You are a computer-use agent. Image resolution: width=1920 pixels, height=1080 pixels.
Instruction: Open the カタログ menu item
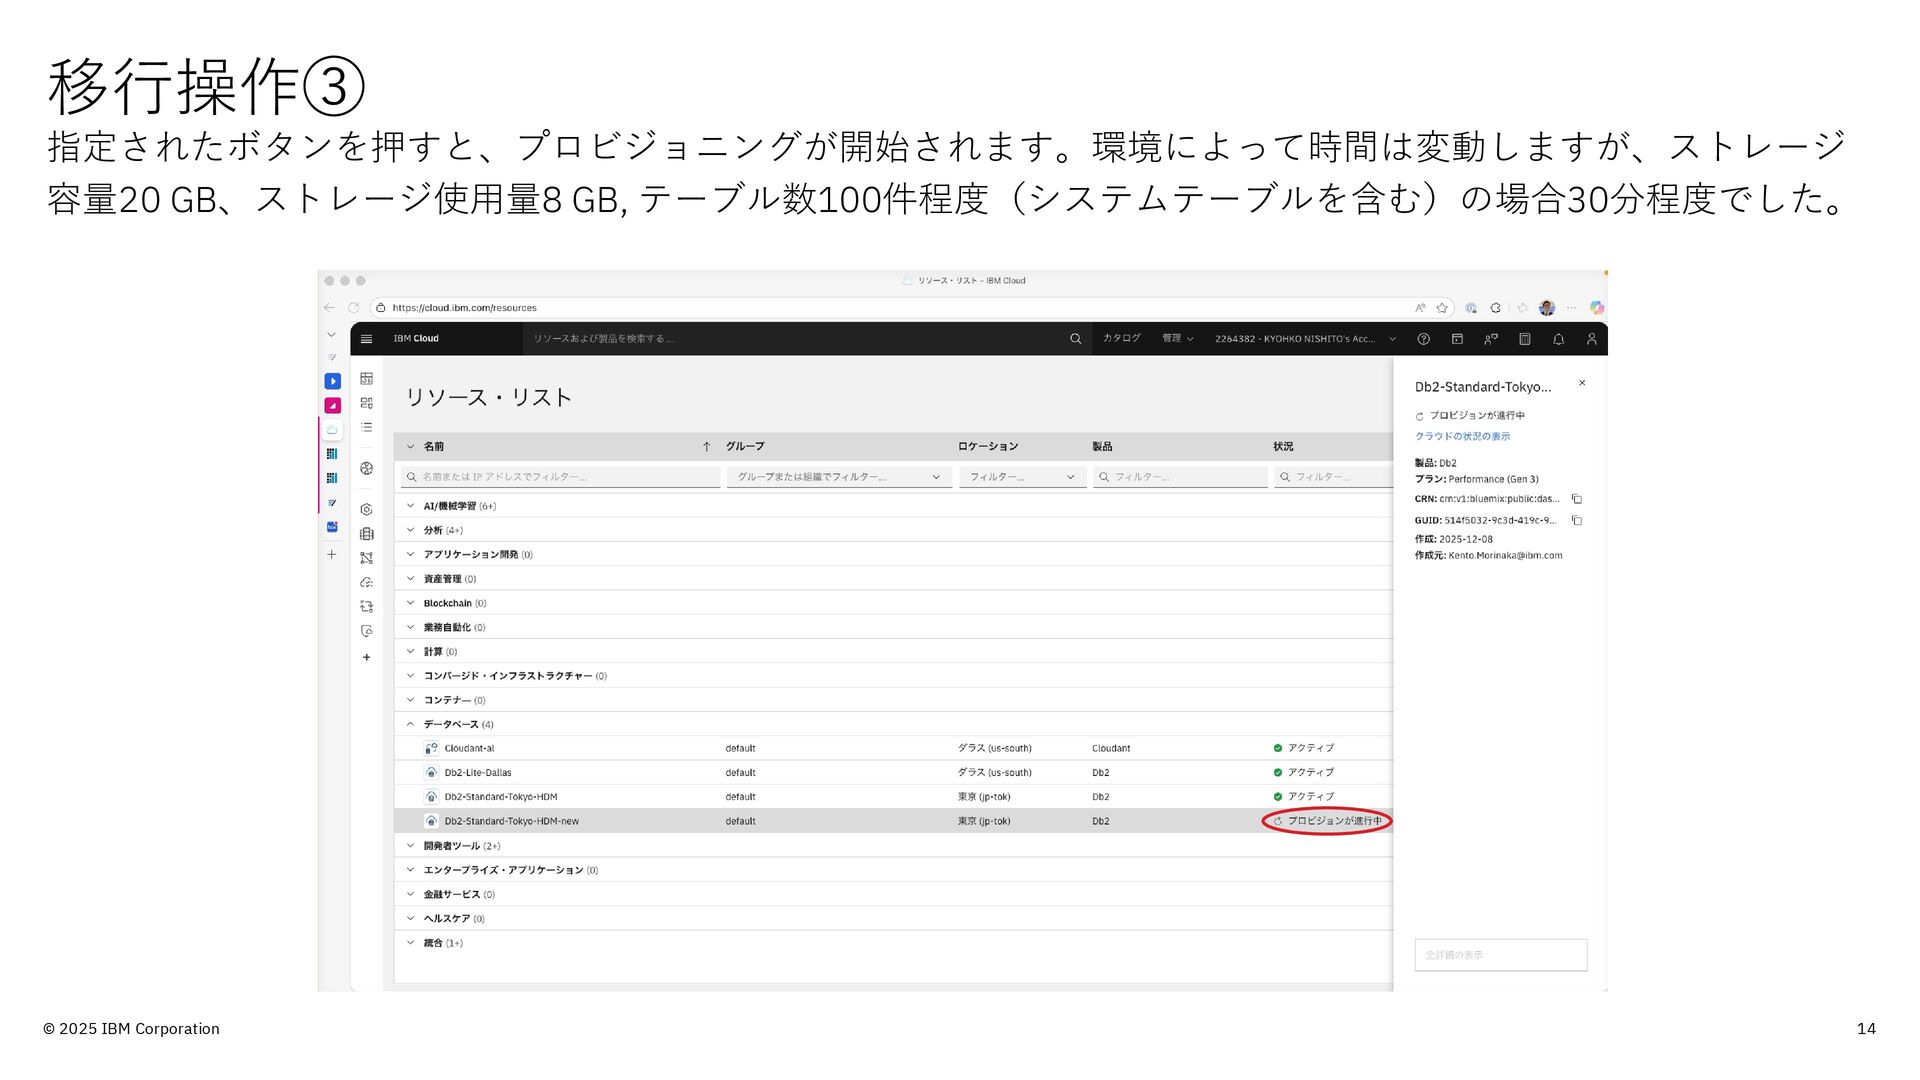[x=1121, y=339]
